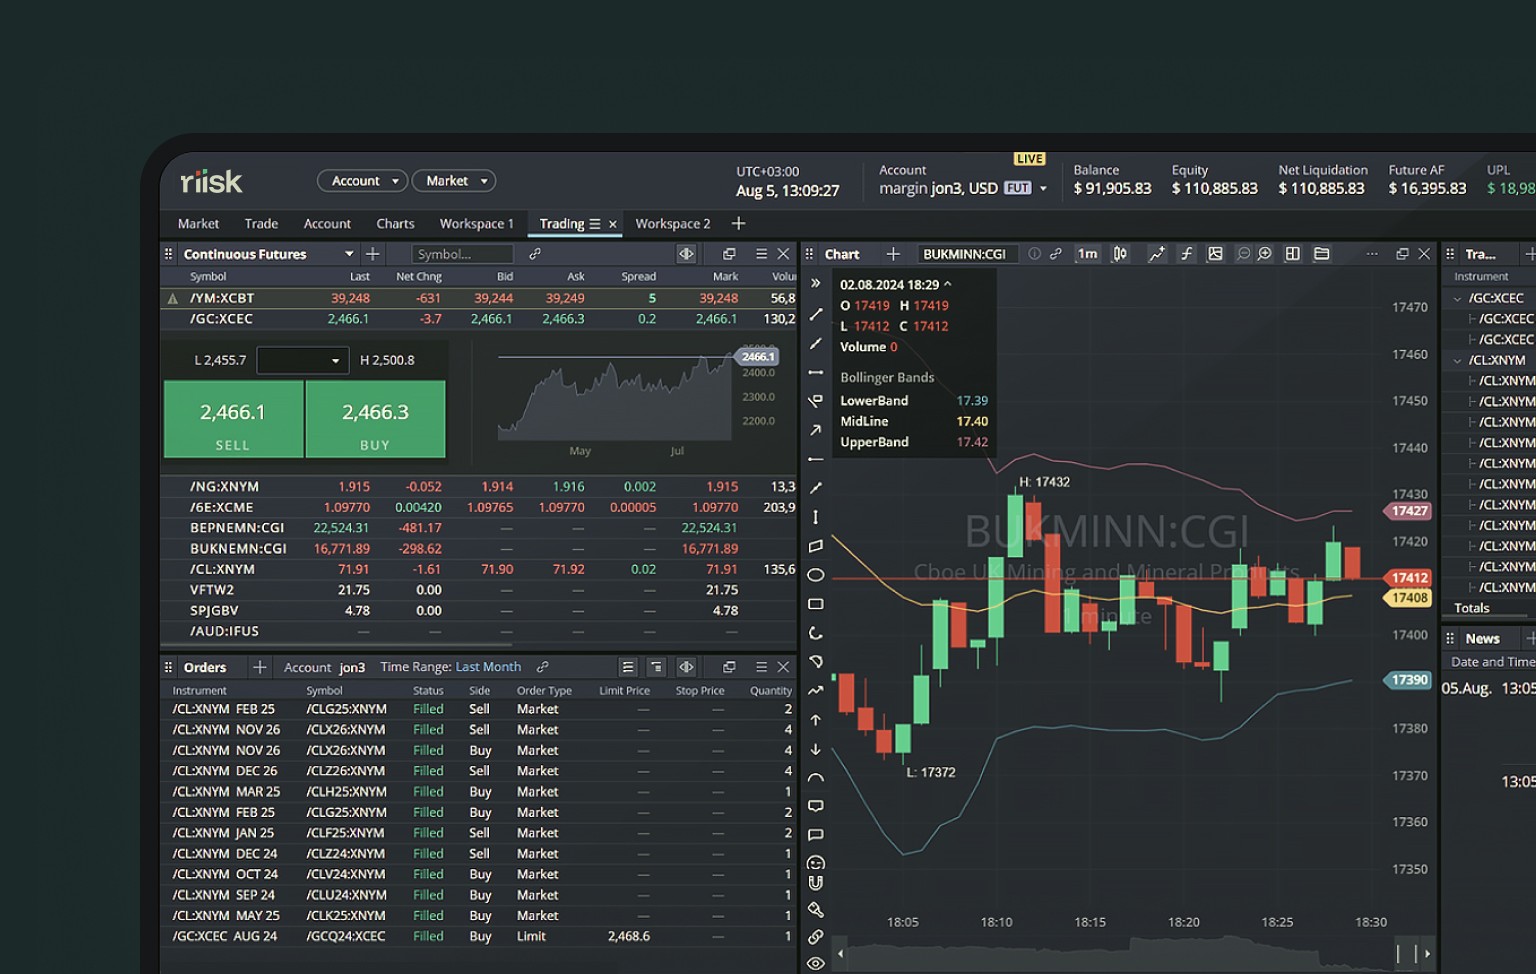Open the chart templates folder icon
This screenshot has height=974, width=1536.
tap(1322, 254)
